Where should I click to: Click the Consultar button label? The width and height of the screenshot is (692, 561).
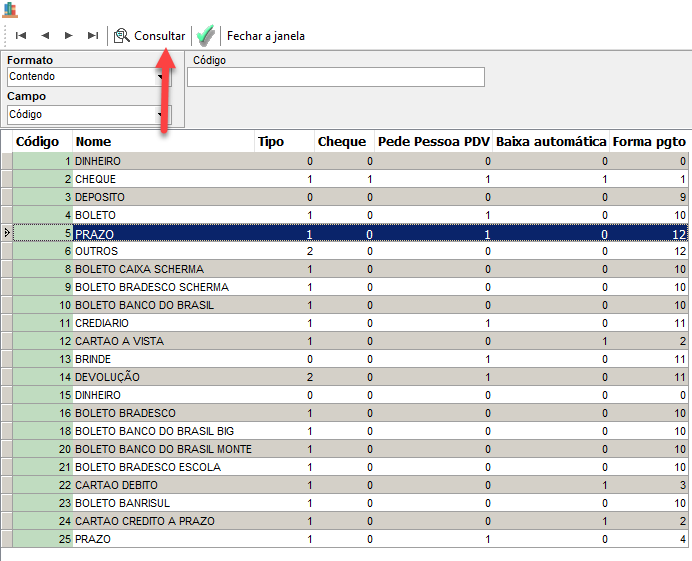pos(160,36)
